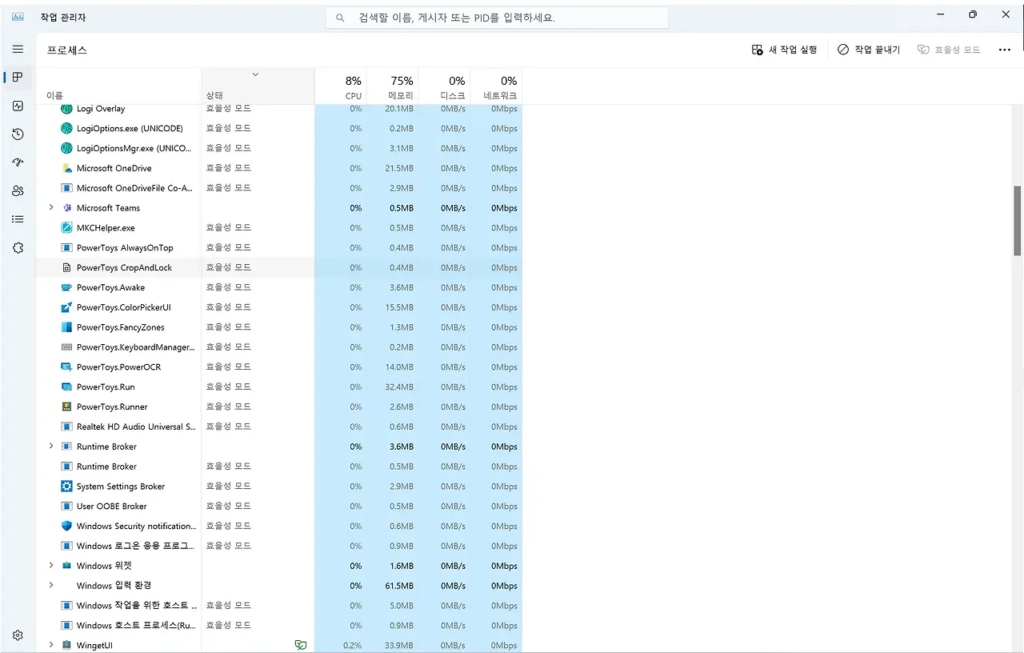Click the 새 작업 실행 button
This screenshot has height=653, width=1024.
click(784, 50)
